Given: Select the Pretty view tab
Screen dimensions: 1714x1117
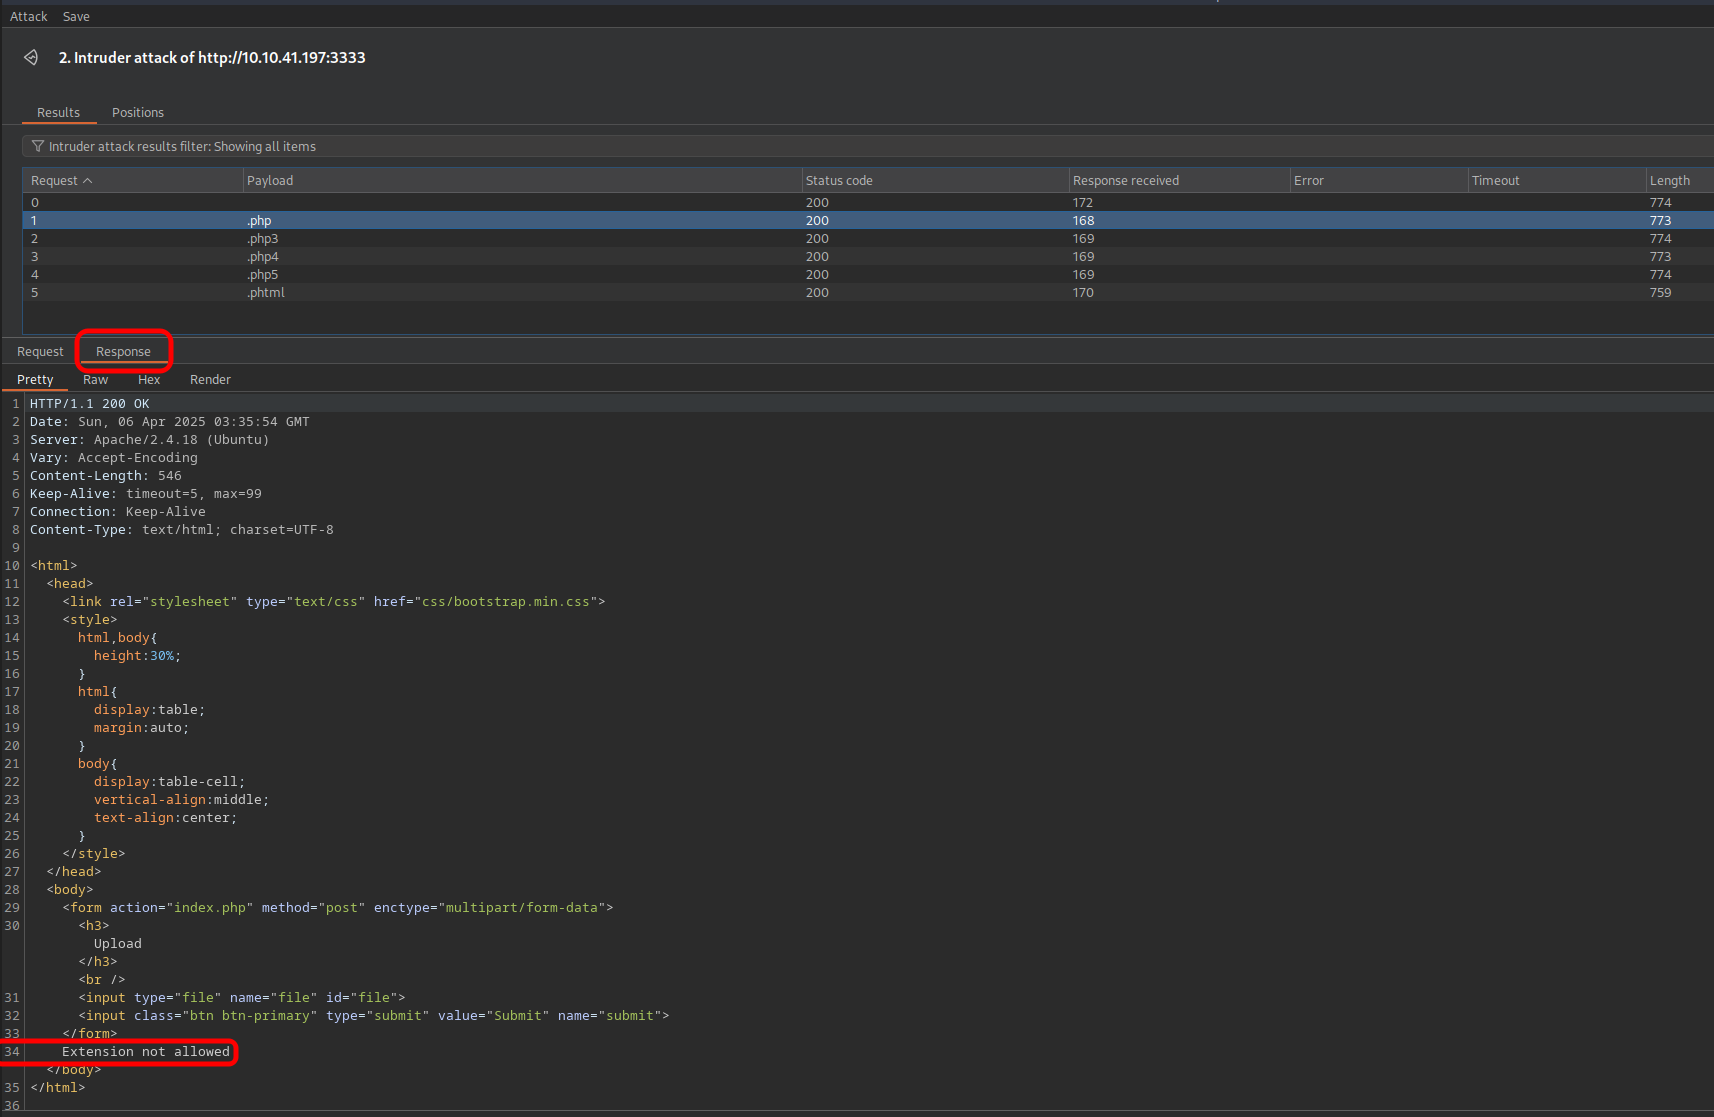Looking at the screenshot, I should pos(35,380).
